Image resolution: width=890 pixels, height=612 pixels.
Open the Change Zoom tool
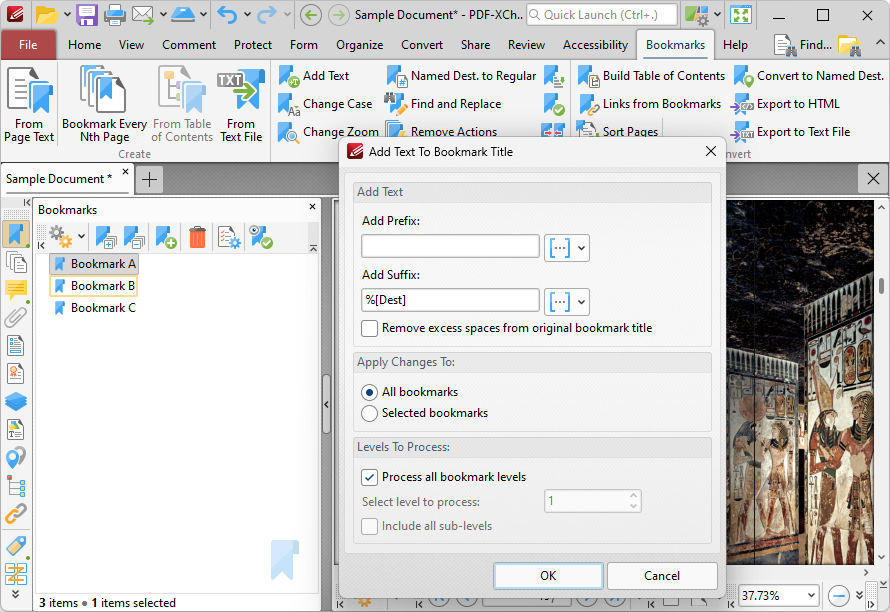[328, 132]
